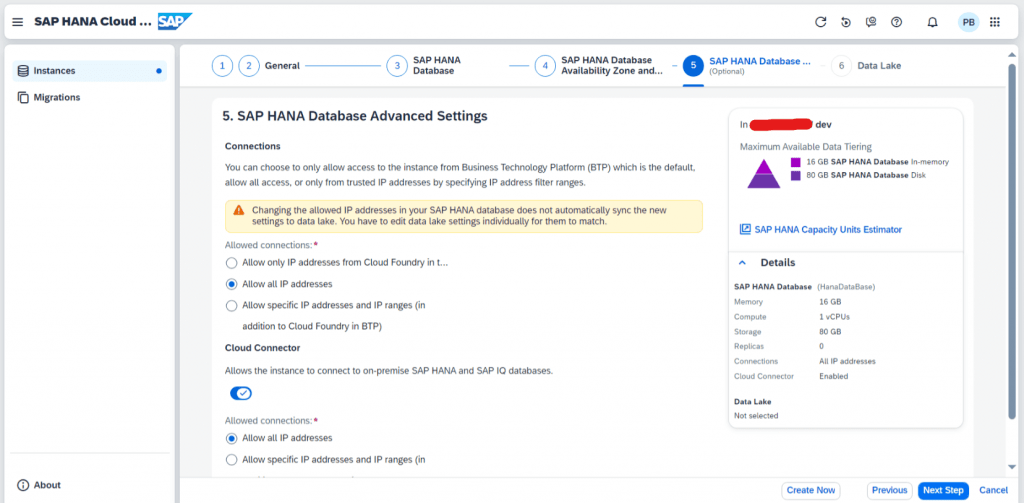Open SAP HANA Capacity Units Estimator link
The width and height of the screenshot is (1024, 503).
tap(827, 229)
